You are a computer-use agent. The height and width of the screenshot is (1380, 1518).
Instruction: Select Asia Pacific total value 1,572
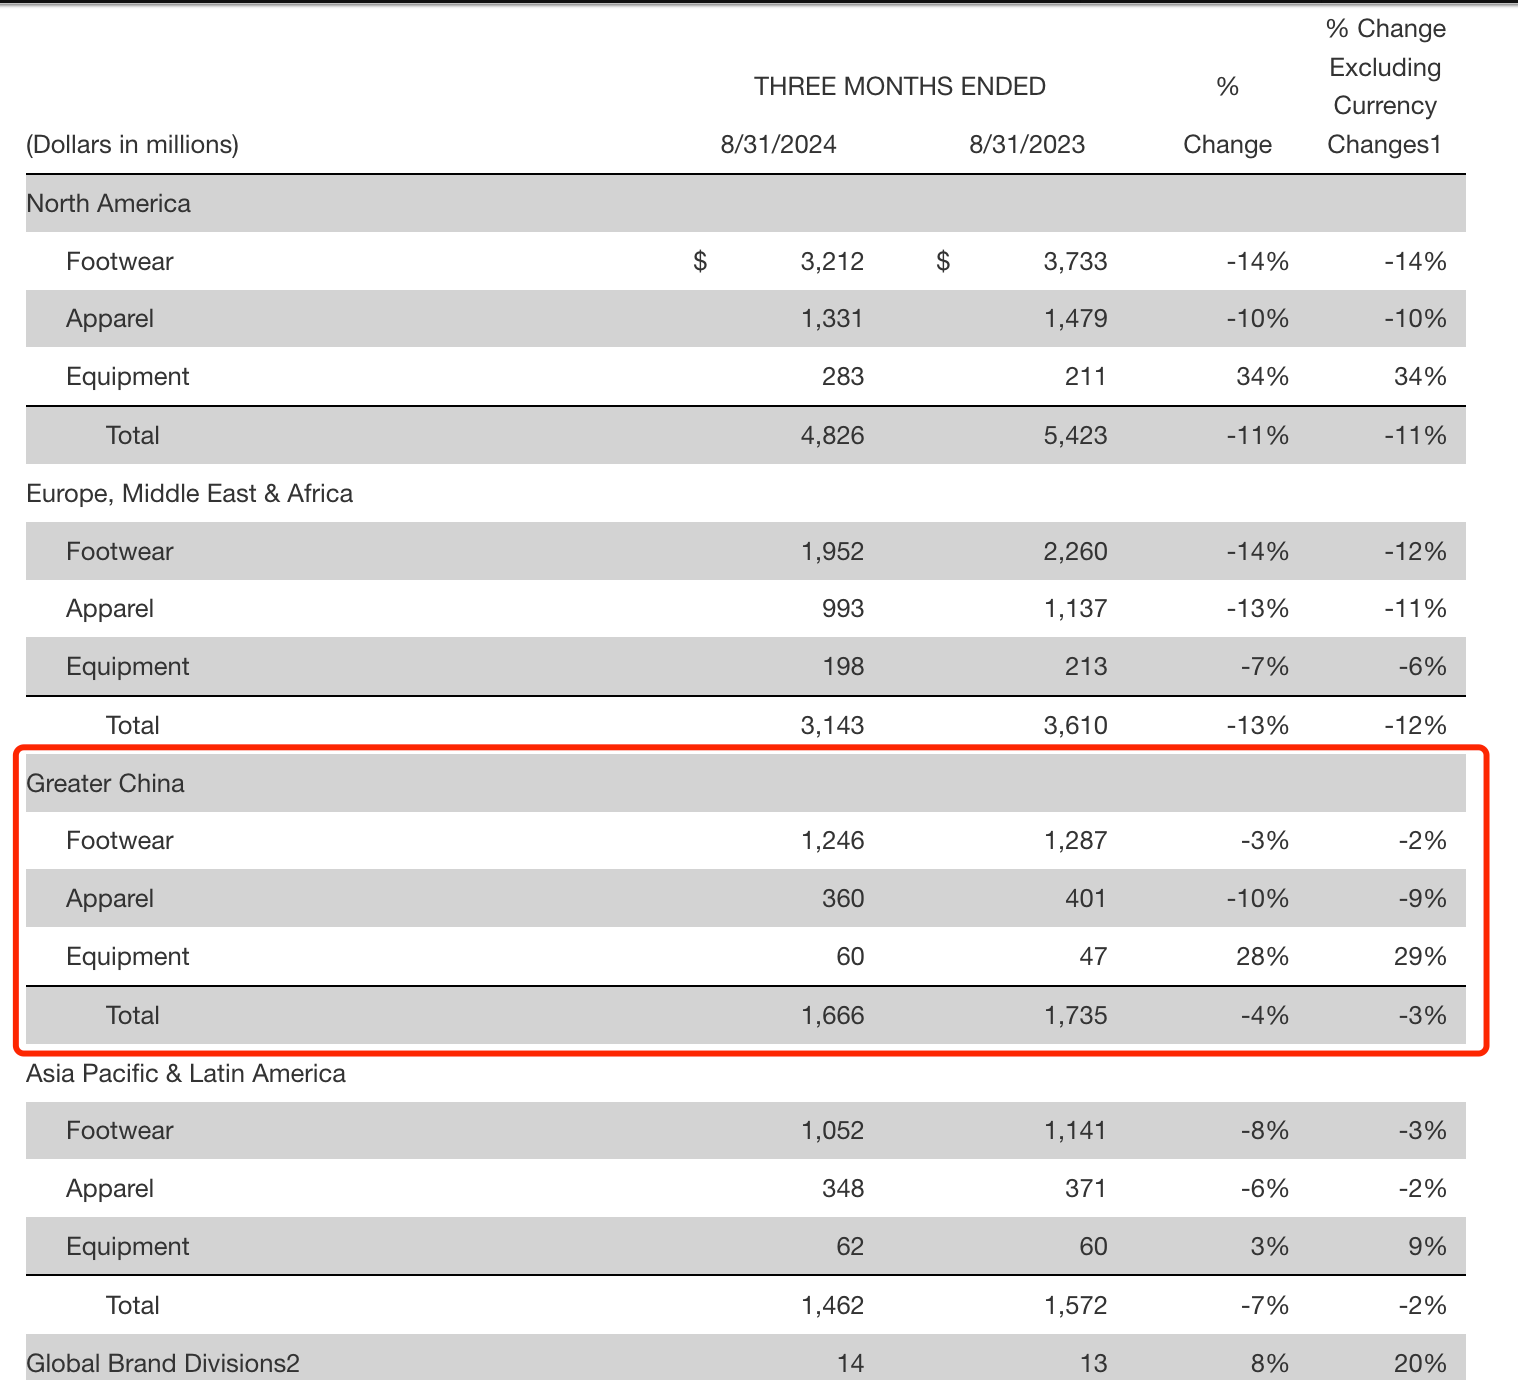point(1075,1306)
